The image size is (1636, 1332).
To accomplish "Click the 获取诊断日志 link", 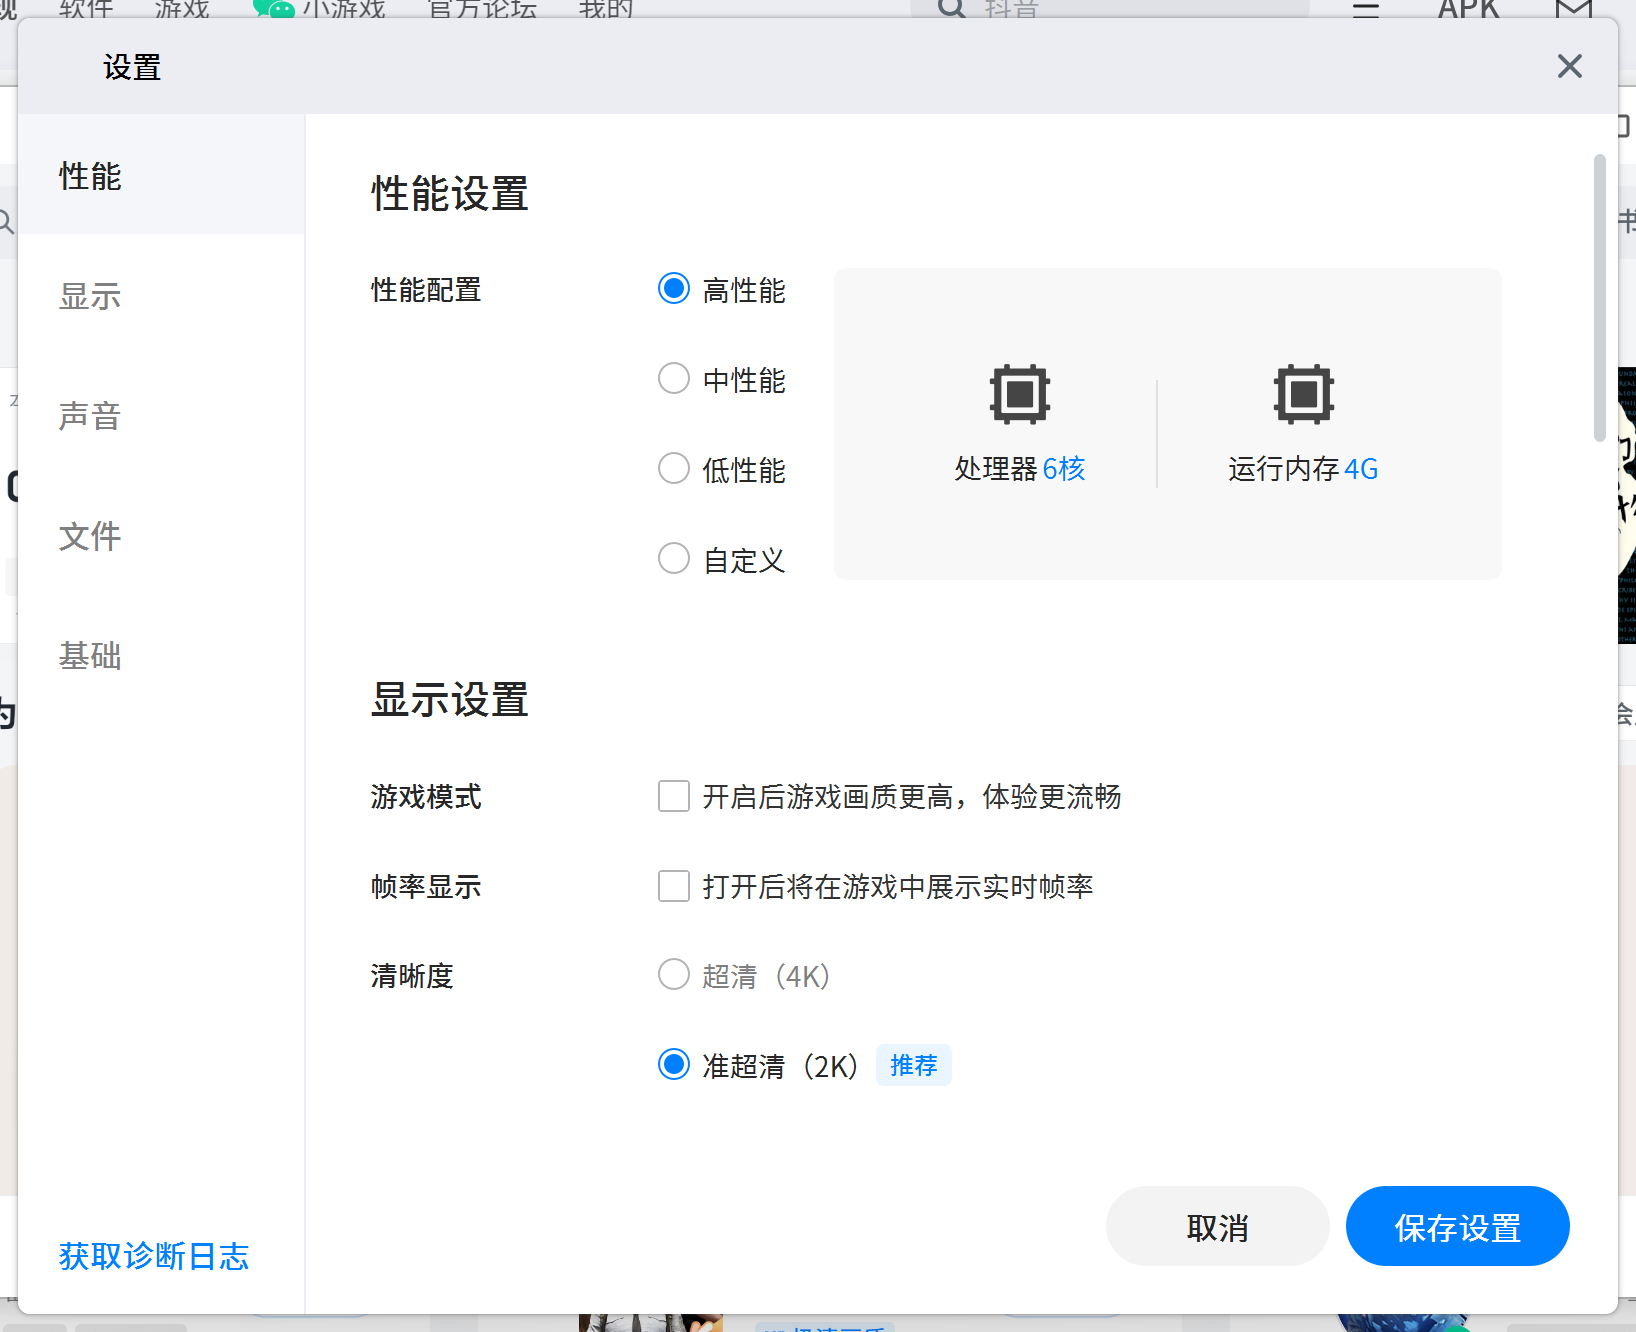I will [154, 1256].
